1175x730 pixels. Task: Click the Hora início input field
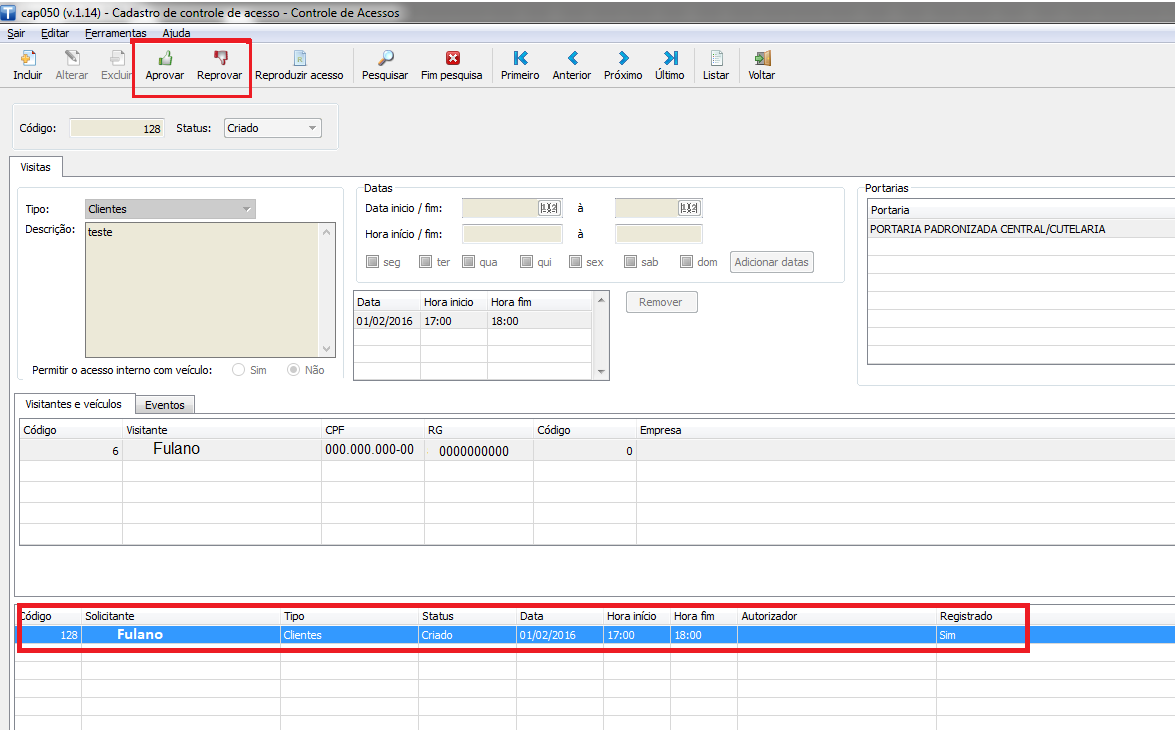click(x=513, y=234)
